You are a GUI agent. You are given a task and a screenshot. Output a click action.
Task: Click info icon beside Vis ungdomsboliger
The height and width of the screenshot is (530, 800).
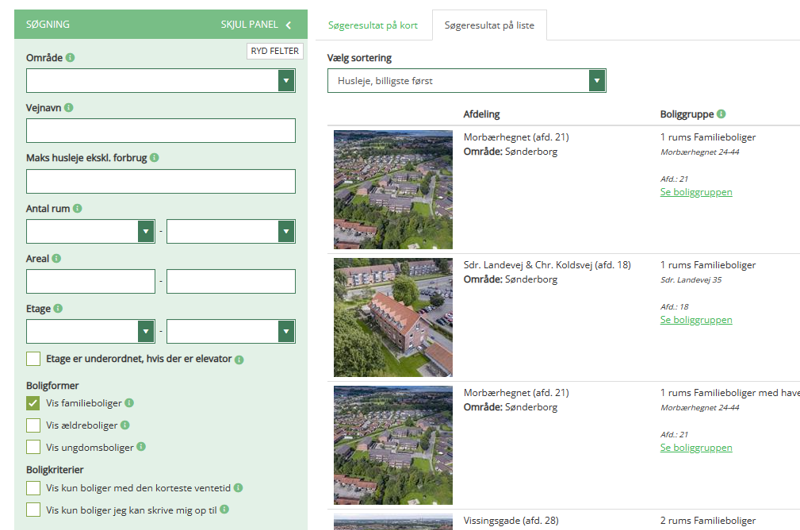pyautogui.click(x=141, y=447)
